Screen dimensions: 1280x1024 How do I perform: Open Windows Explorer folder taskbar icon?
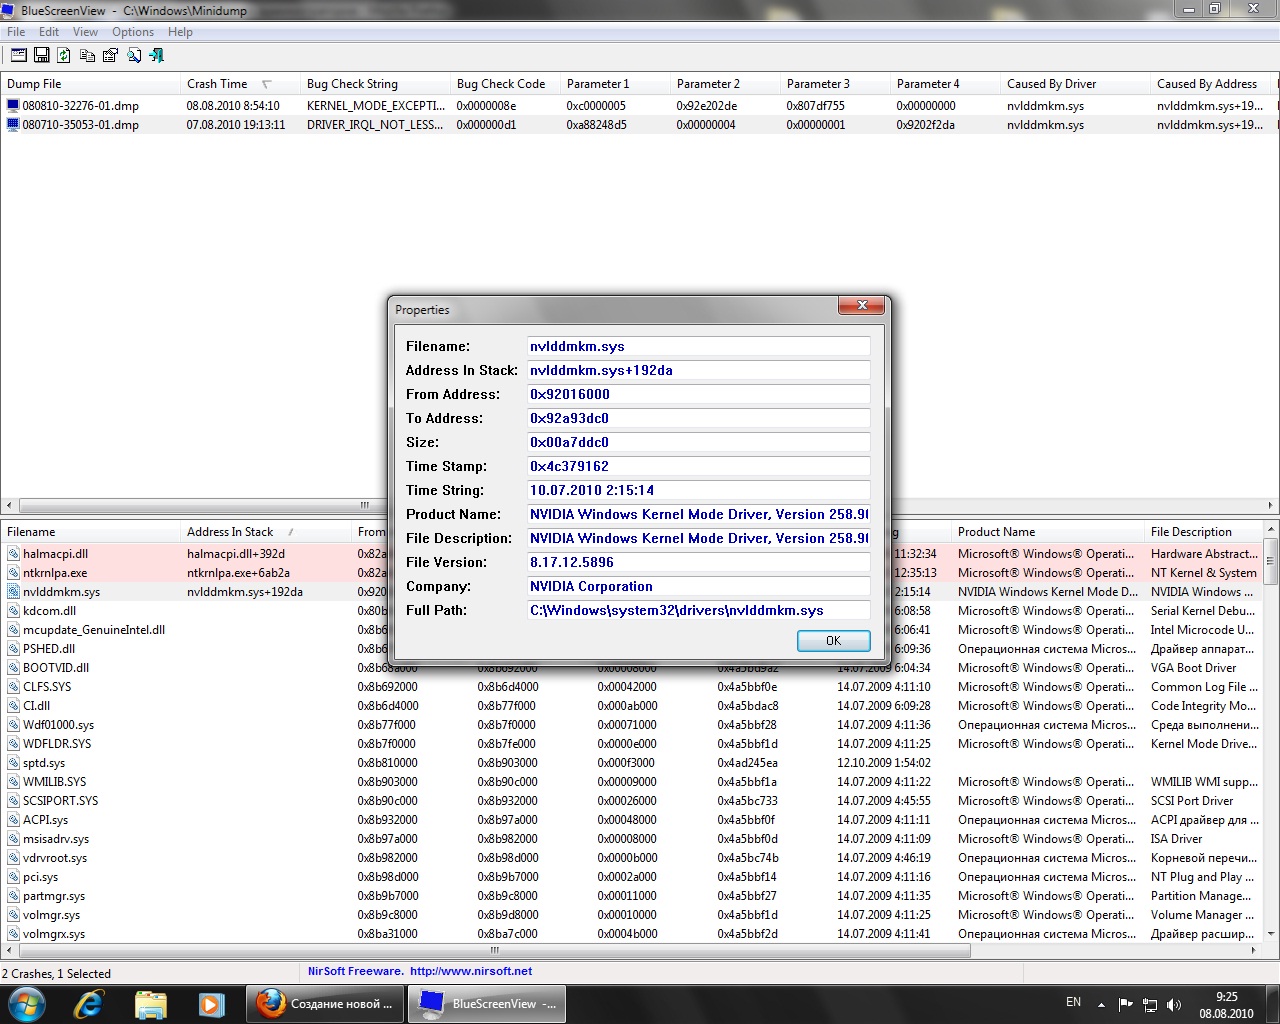(x=150, y=1003)
